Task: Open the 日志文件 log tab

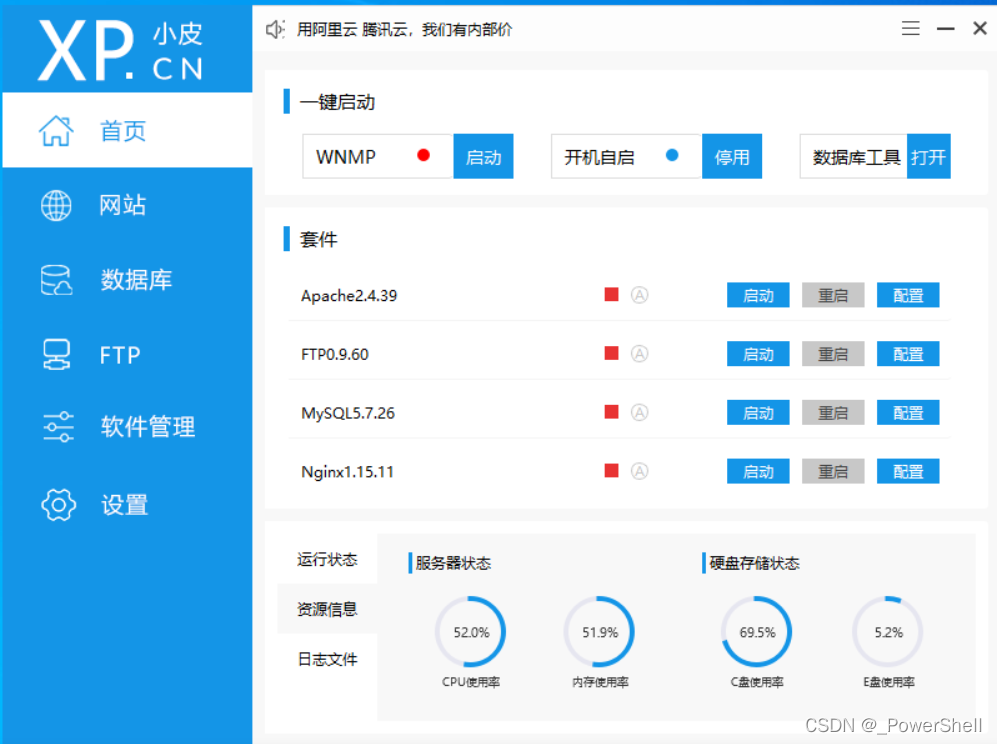Action: click(325, 659)
